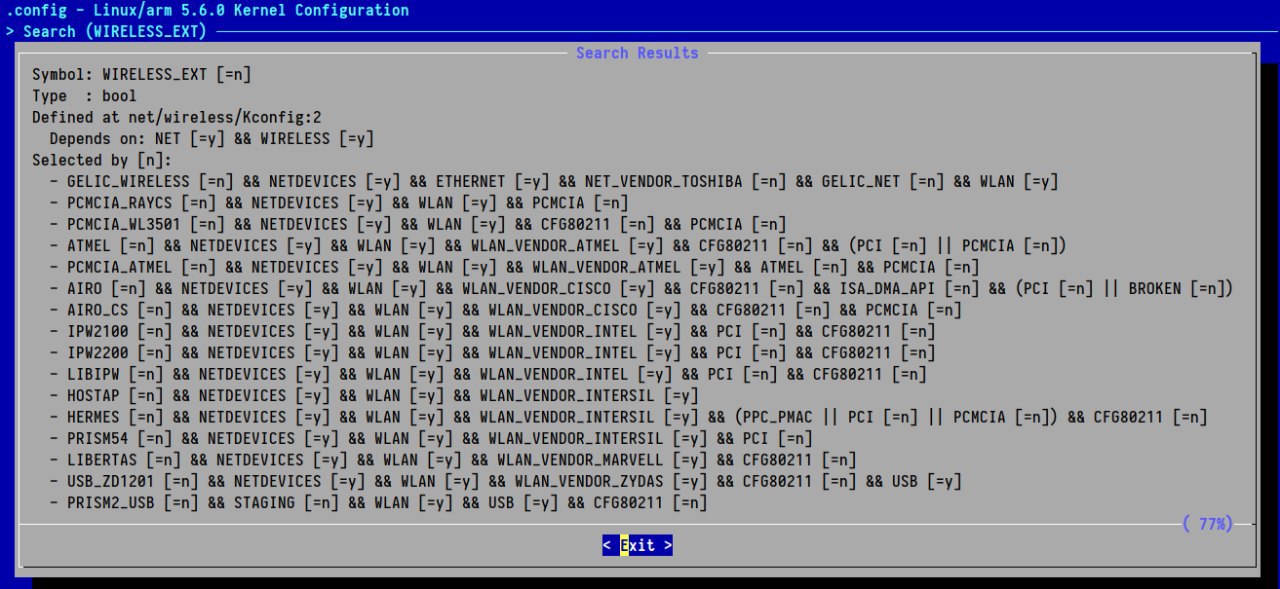Click the row starting with ATMEL [=n]
This screenshot has width=1280, height=589.
coord(558,246)
